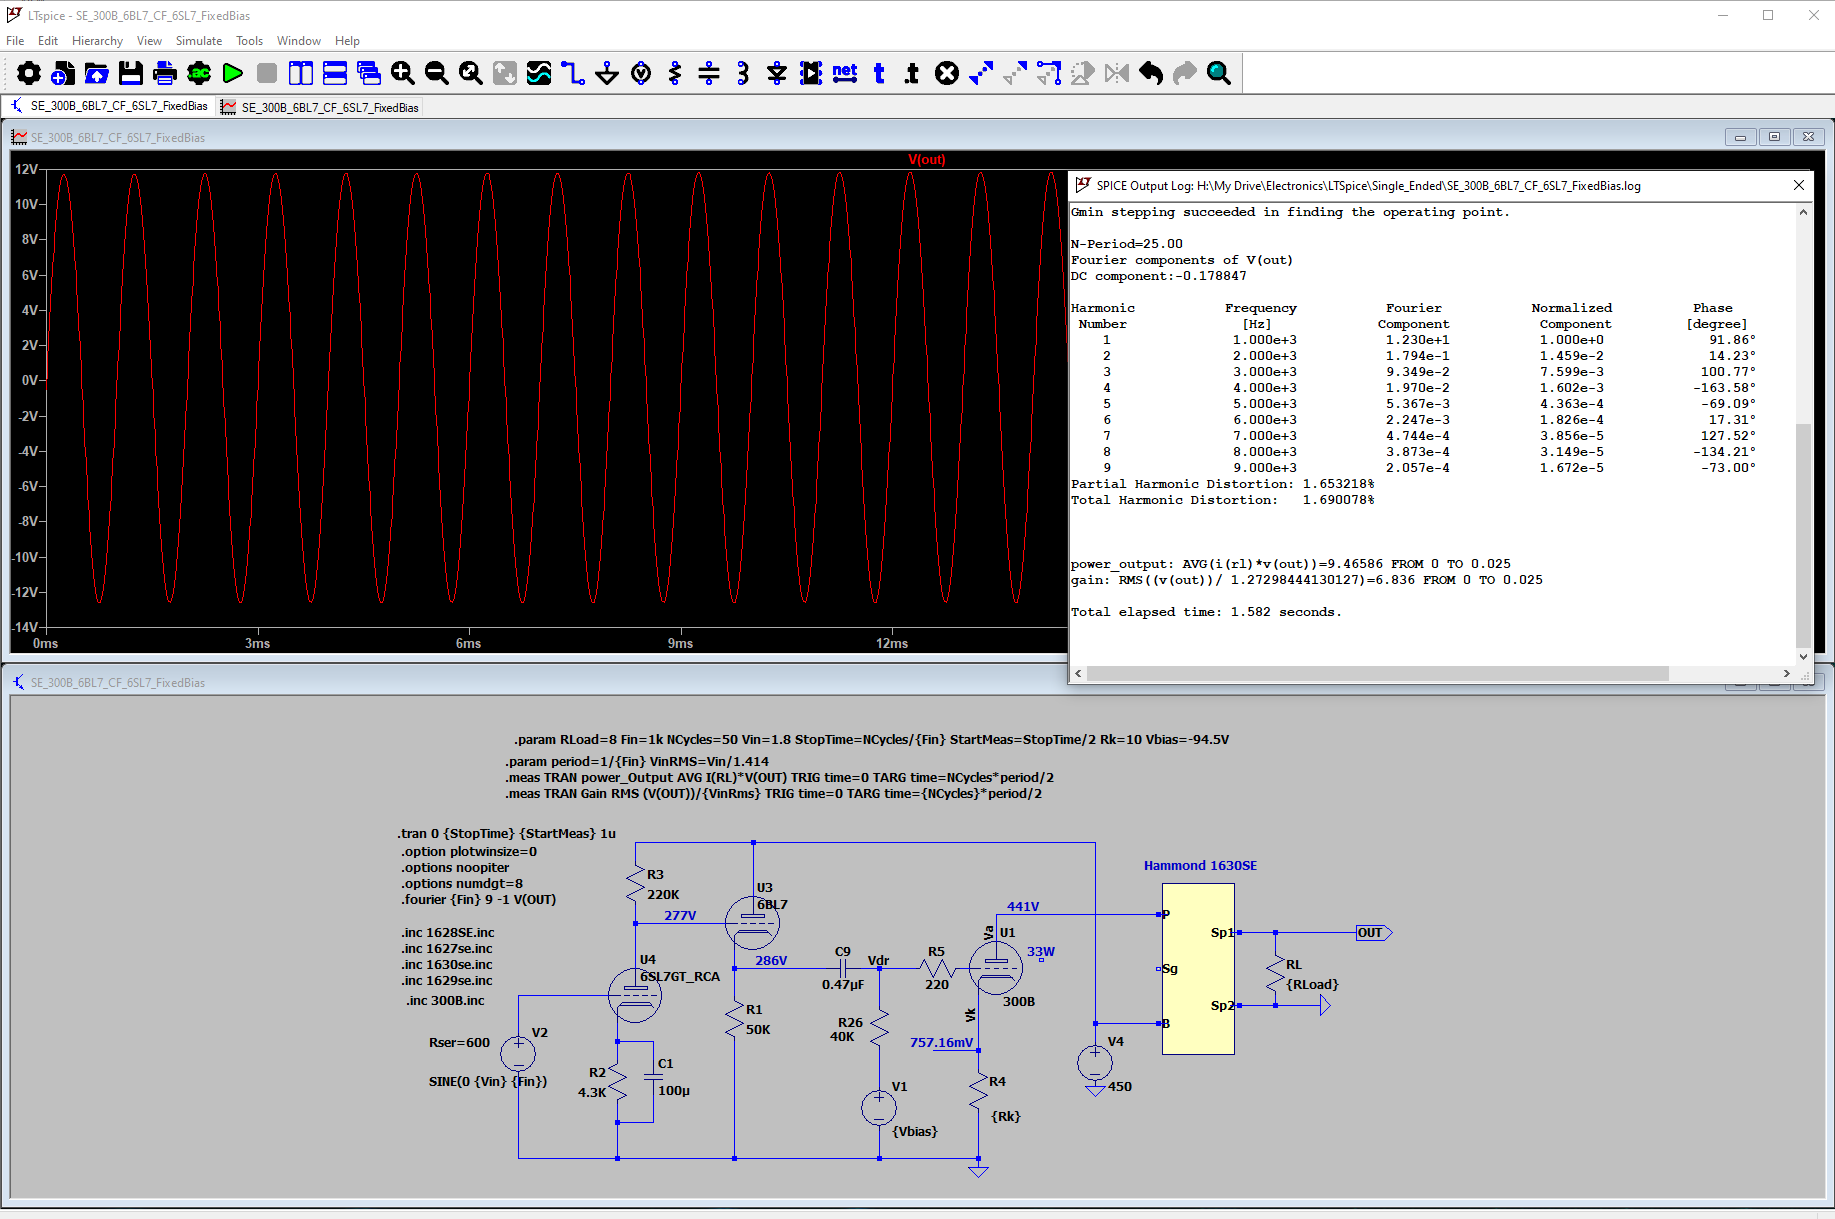Open the Simulate menu
Screen dimensions: 1835x1219
(x=199, y=41)
